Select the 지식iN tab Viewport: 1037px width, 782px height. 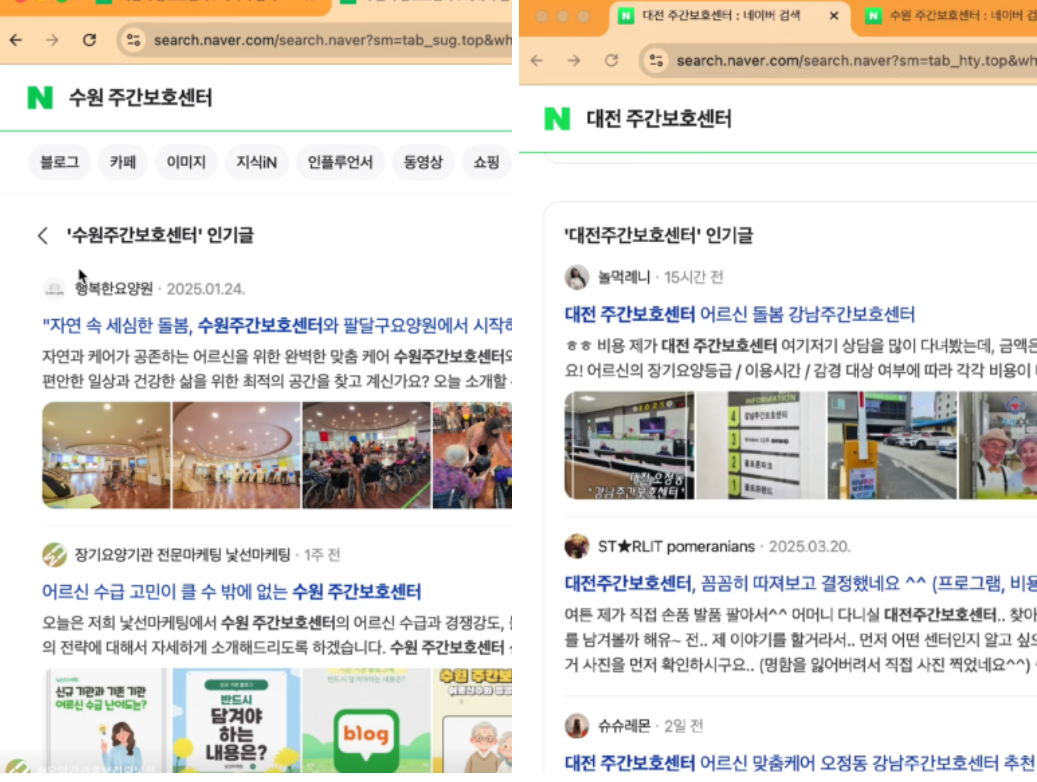click(x=257, y=162)
